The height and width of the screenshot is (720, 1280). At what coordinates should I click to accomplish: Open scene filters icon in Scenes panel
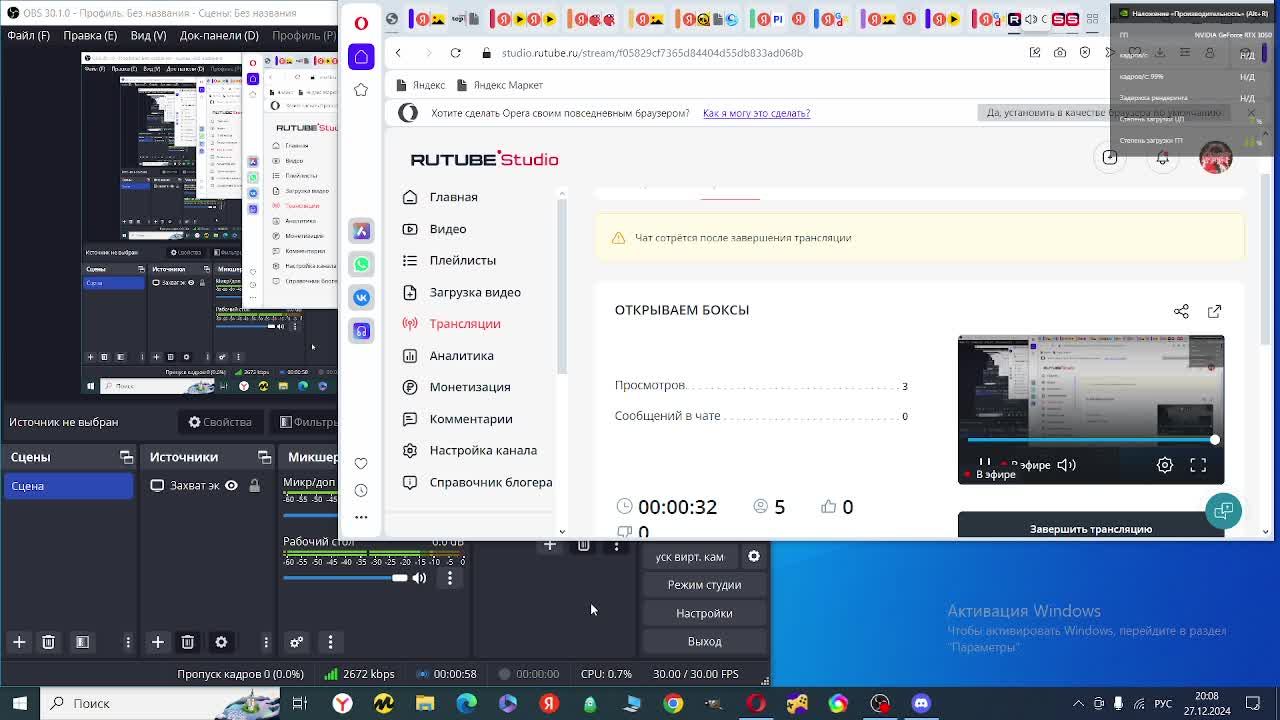coord(82,642)
